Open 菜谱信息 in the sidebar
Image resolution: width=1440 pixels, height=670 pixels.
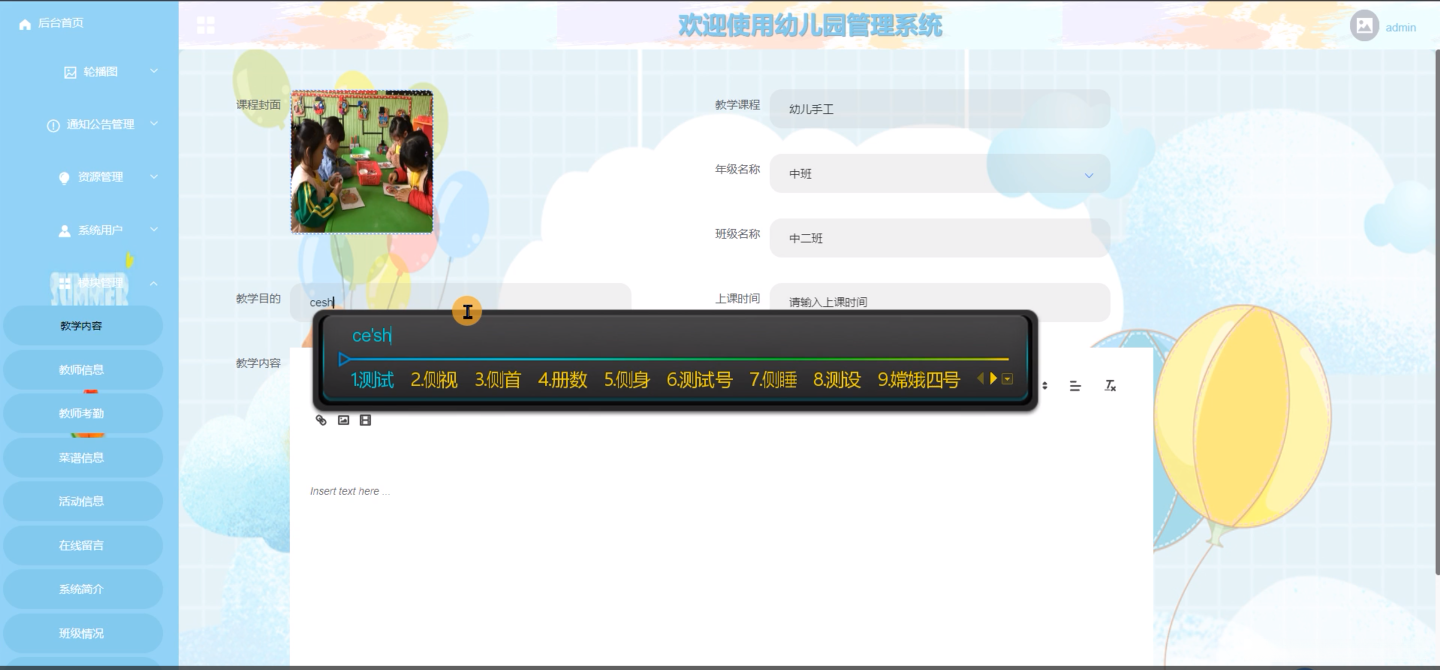coord(81,458)
